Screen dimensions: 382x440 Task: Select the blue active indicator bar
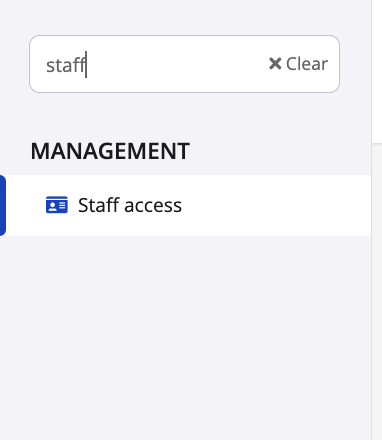click(x=3, y=205)
